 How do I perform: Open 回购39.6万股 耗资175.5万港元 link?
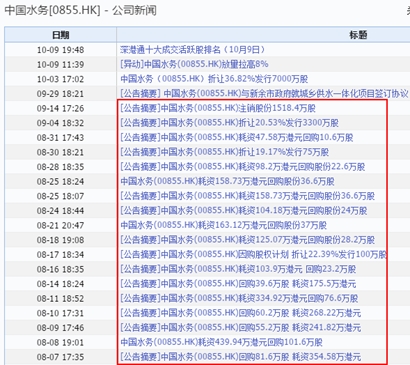238,284
